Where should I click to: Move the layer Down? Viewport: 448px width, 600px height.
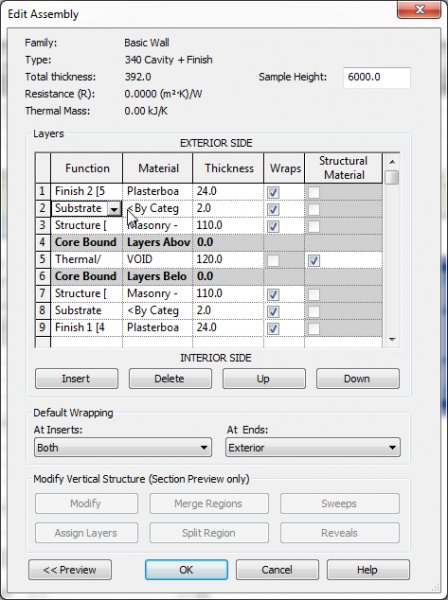coord(357,378)
